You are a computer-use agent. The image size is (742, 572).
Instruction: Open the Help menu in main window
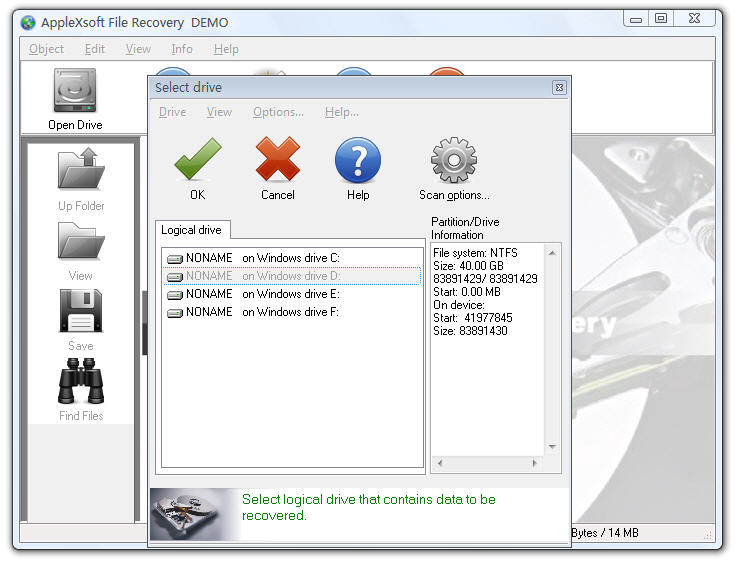[x=226, y=49]
